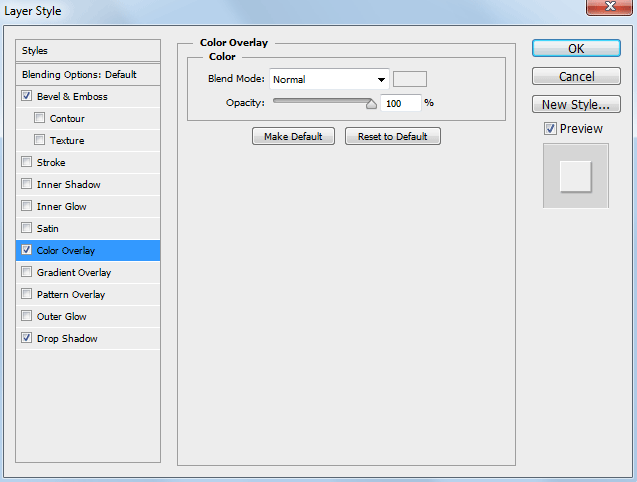Disable the Drop Shadow checkbox
This screenshot has width=637, height=482.
tap(26, 339)
